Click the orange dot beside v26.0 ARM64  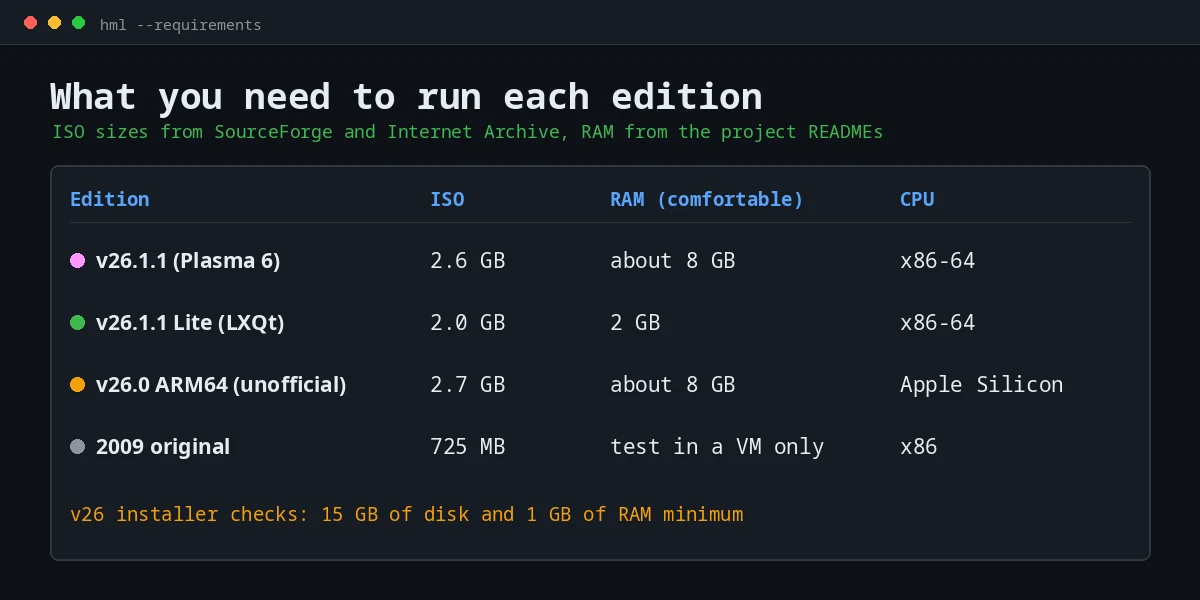point(77,385)
